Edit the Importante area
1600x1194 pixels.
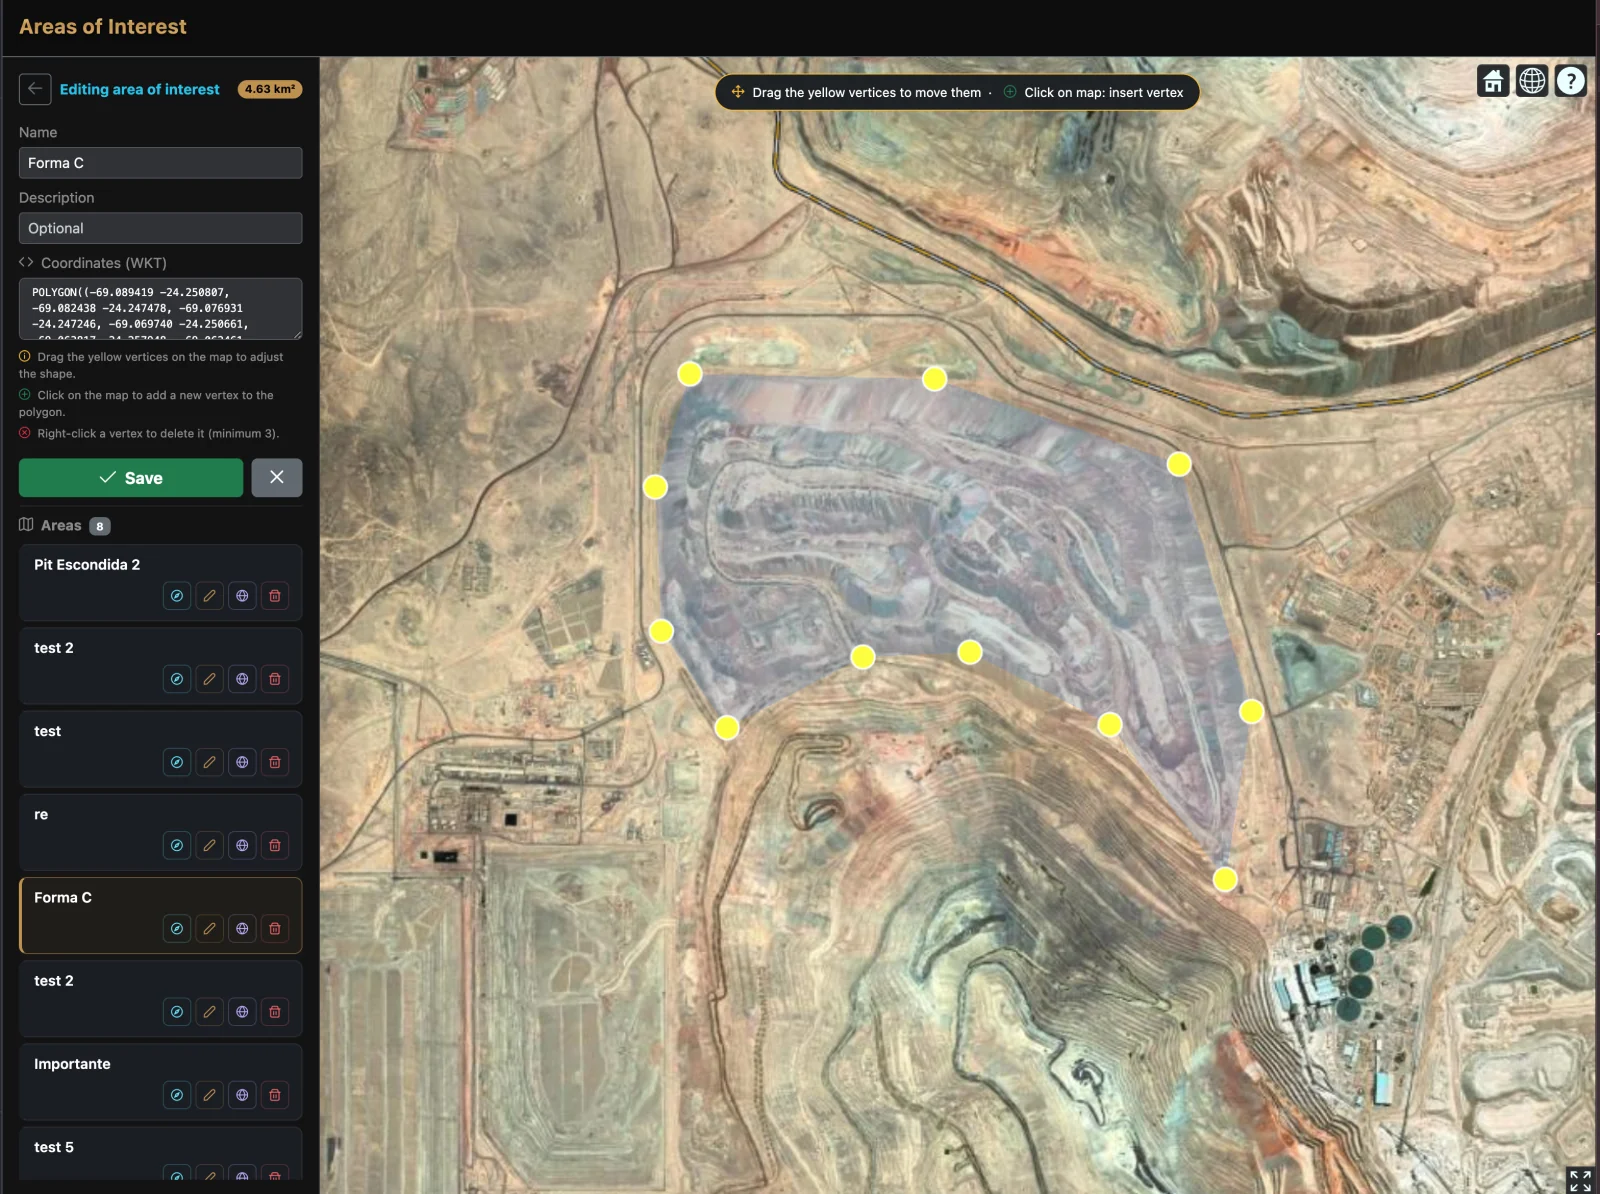pyautogui.click(x=209, y=1095)
